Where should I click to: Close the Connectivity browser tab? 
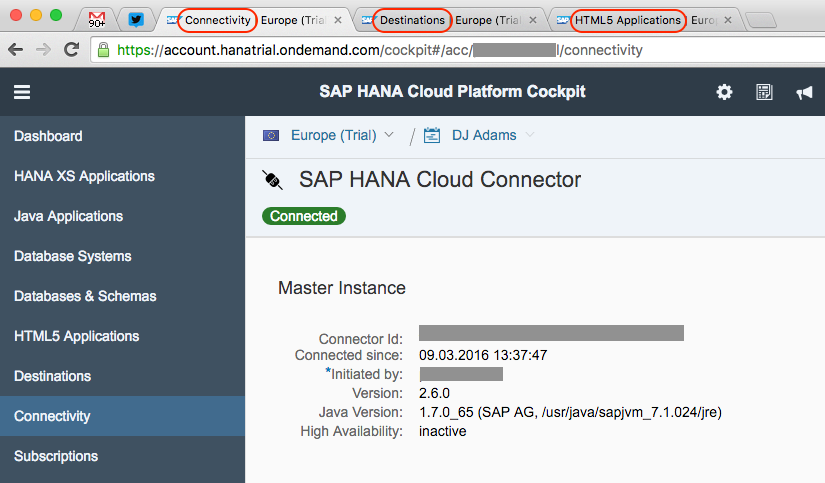click(x=338, y=20)
